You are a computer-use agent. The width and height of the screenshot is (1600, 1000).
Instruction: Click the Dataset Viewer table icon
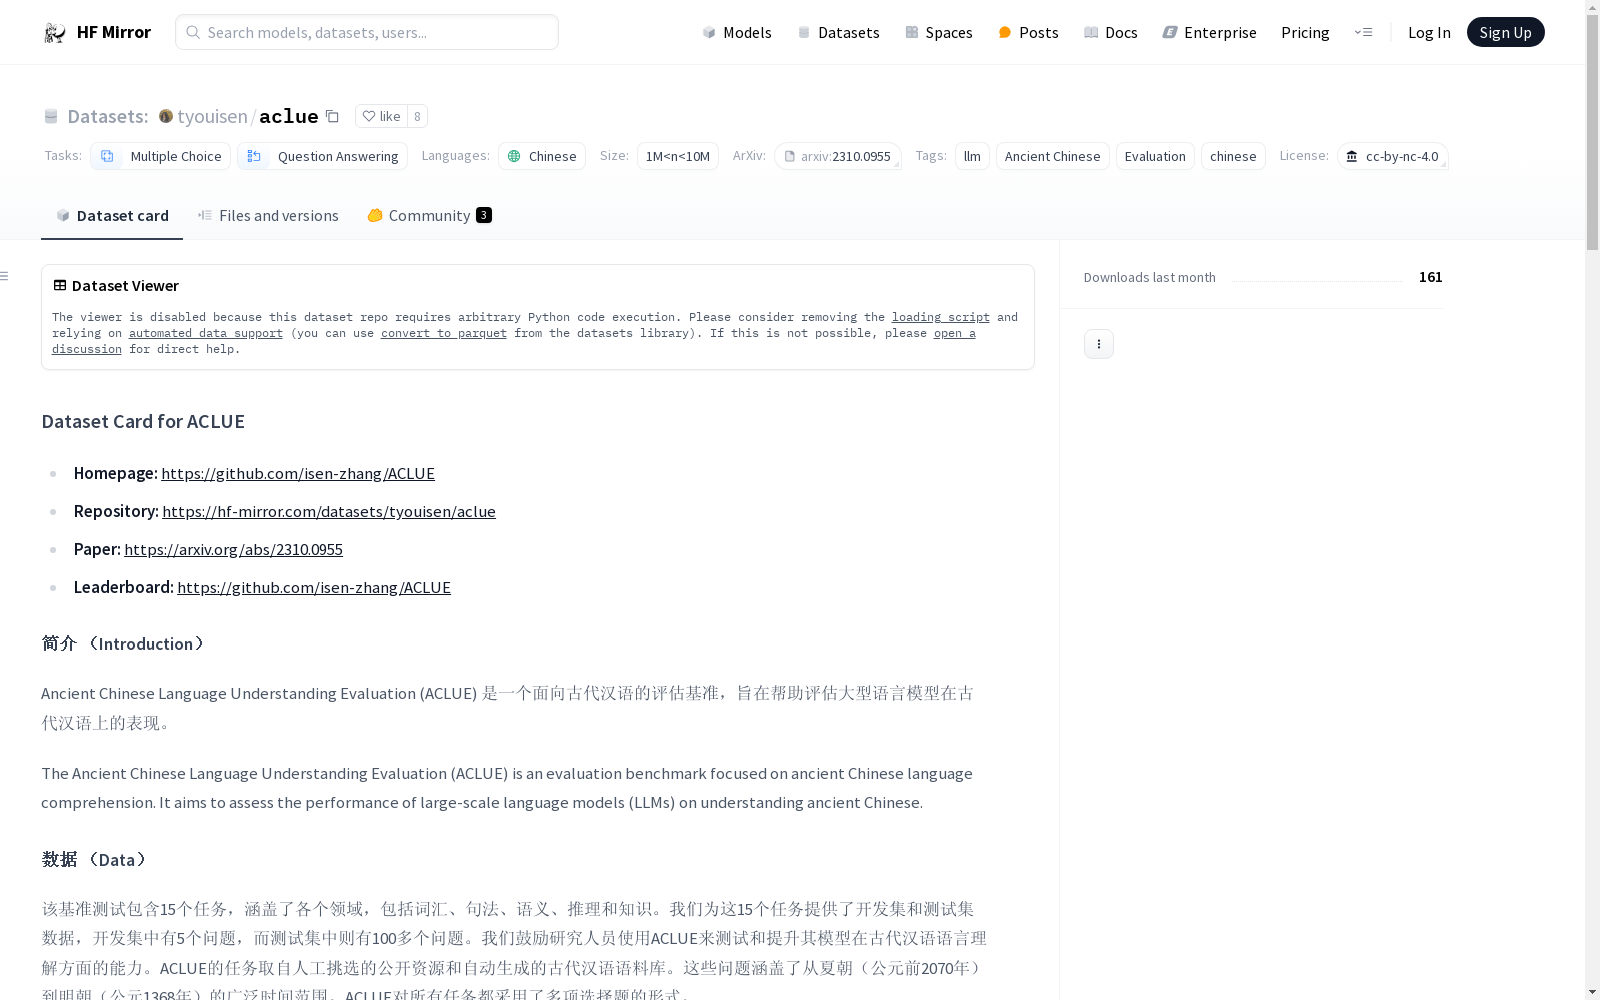coord(60,285)
